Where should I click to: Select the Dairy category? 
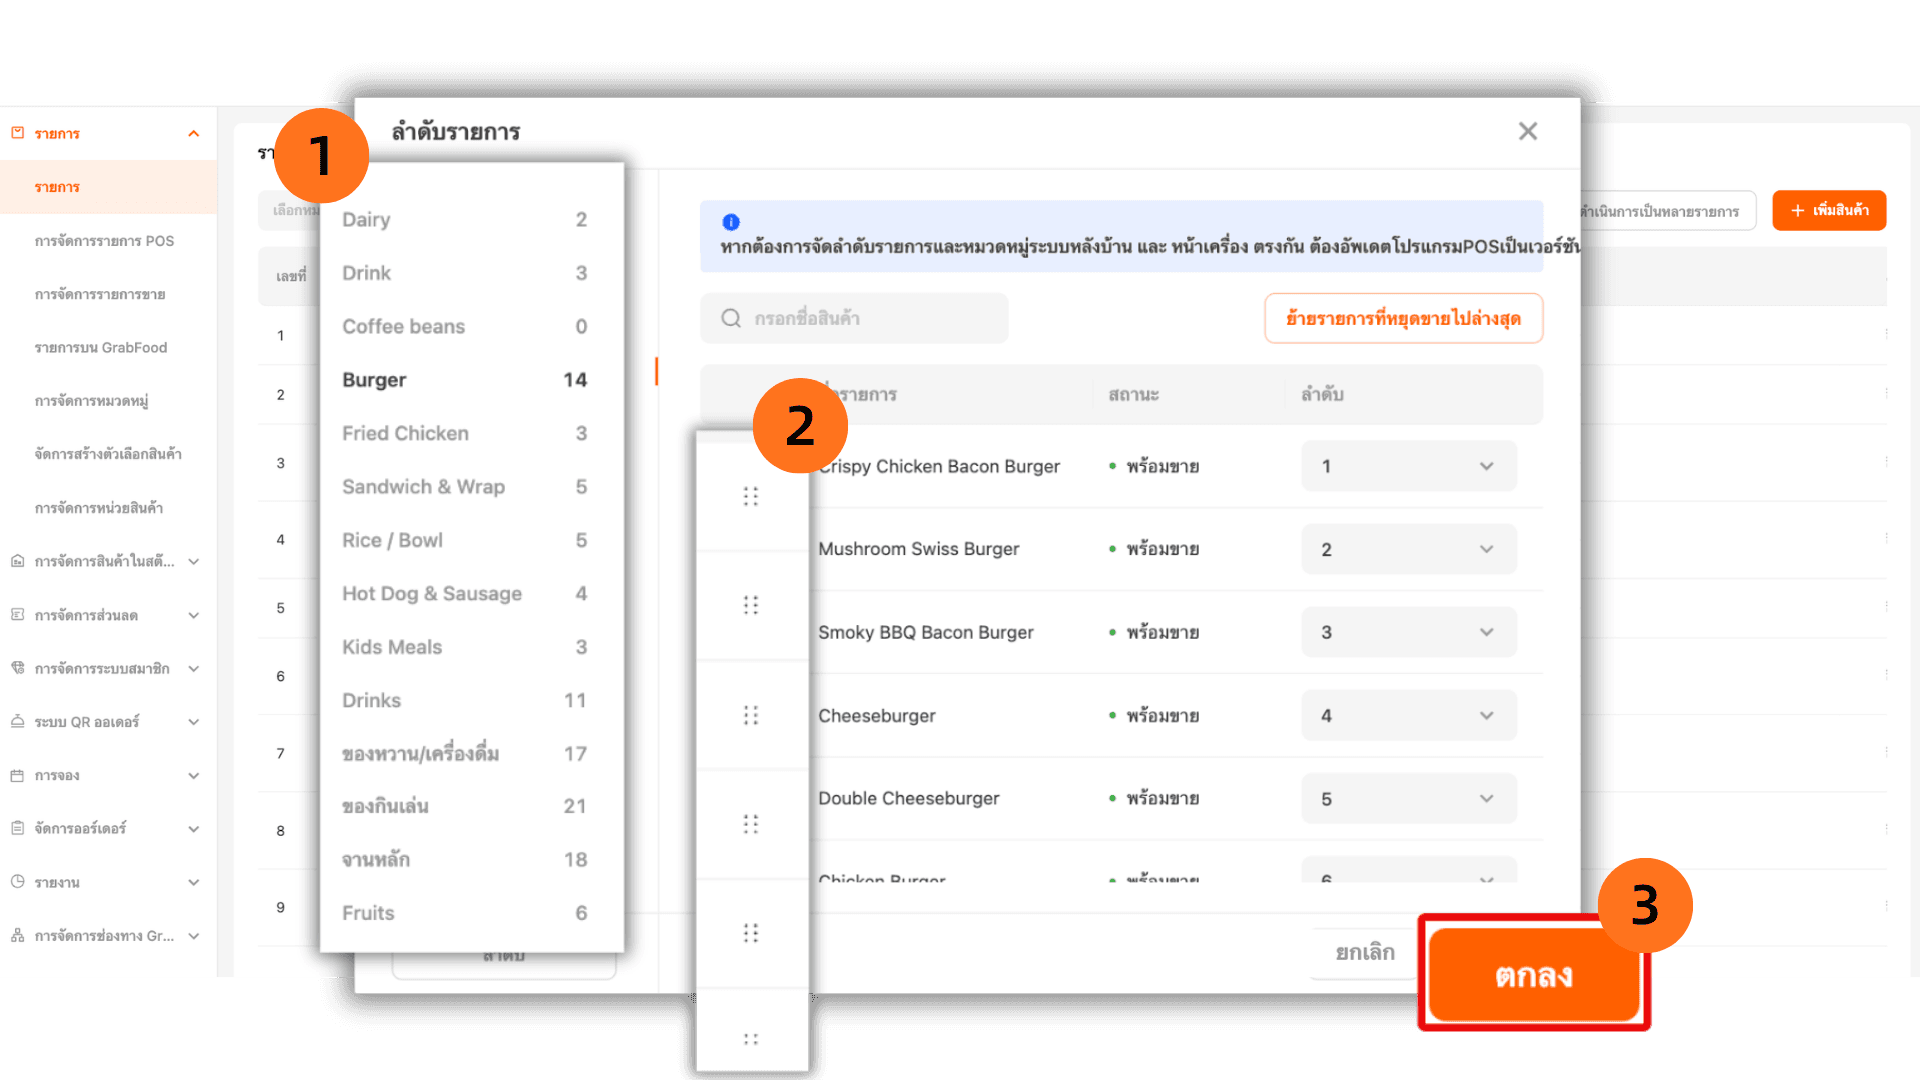pos(465,220)
